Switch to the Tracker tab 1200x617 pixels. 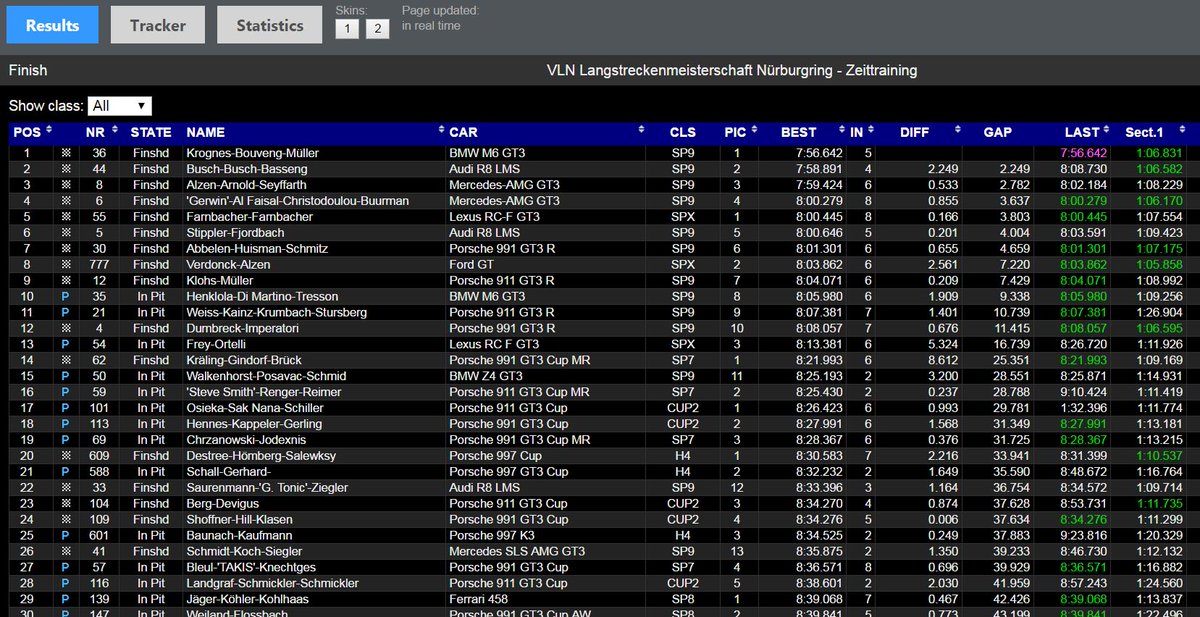tap(157, 25)
